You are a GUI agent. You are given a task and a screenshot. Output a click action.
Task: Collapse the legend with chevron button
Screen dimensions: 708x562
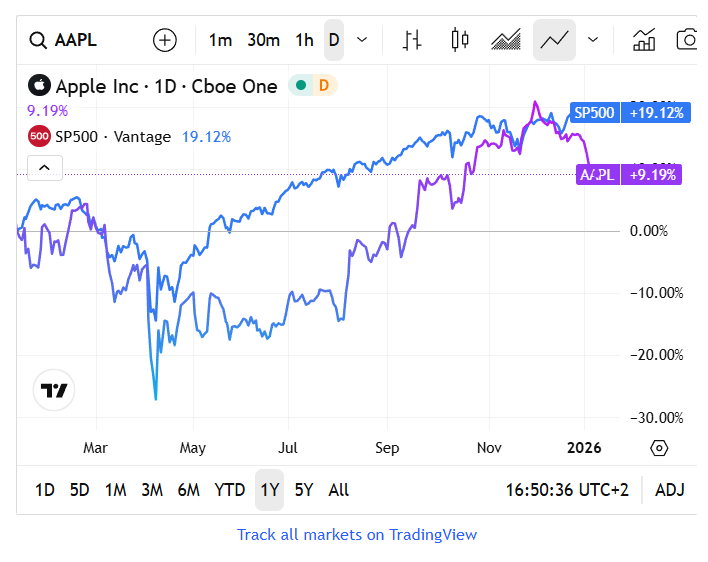pos(45,168)
